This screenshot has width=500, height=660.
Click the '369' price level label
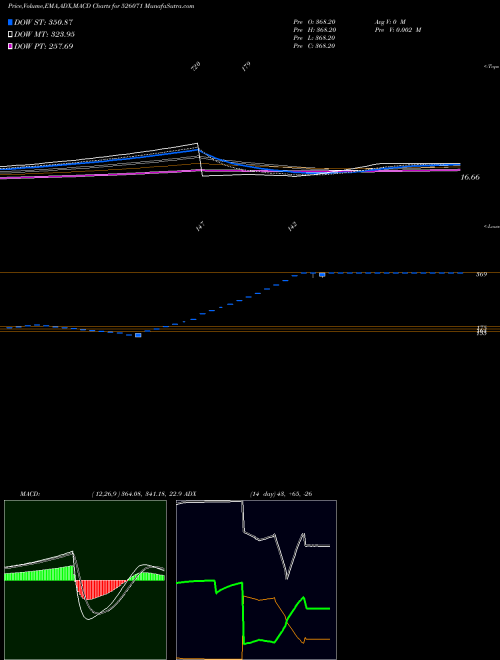(481, 274)
